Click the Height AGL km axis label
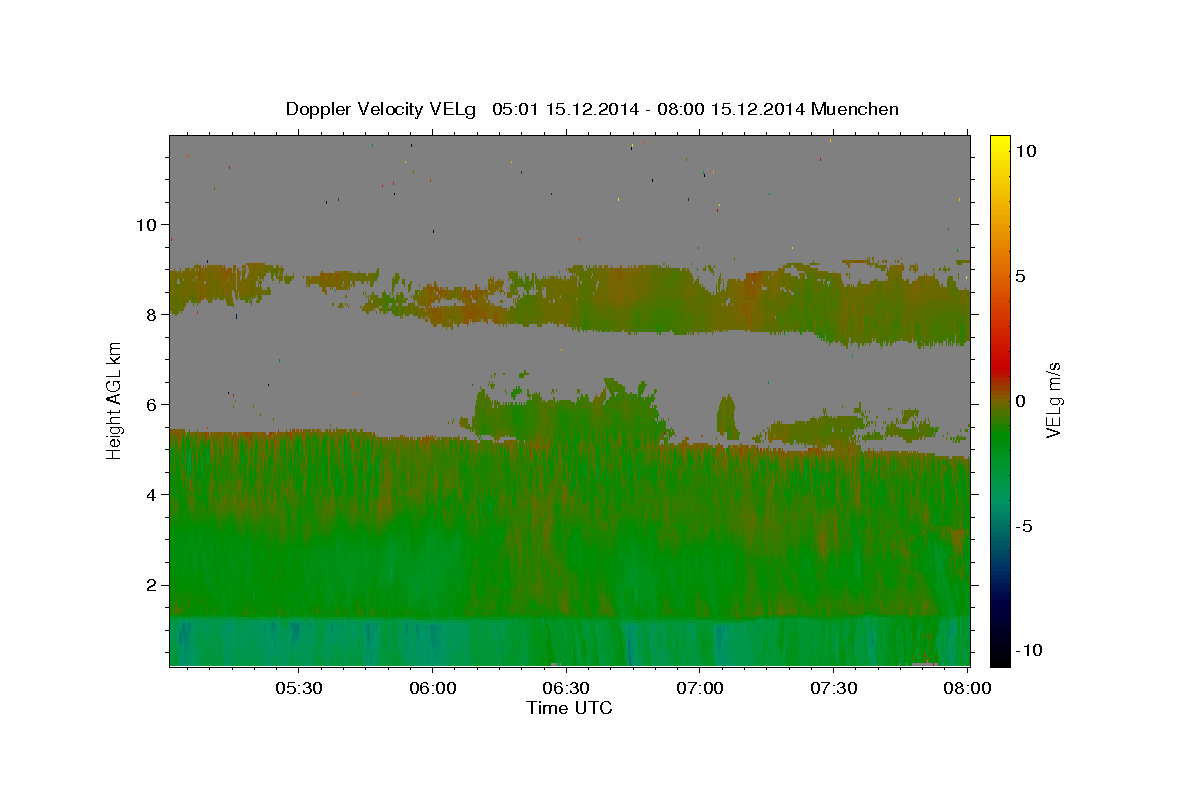This screenshot has height=800, width=1200. point(115,400)
